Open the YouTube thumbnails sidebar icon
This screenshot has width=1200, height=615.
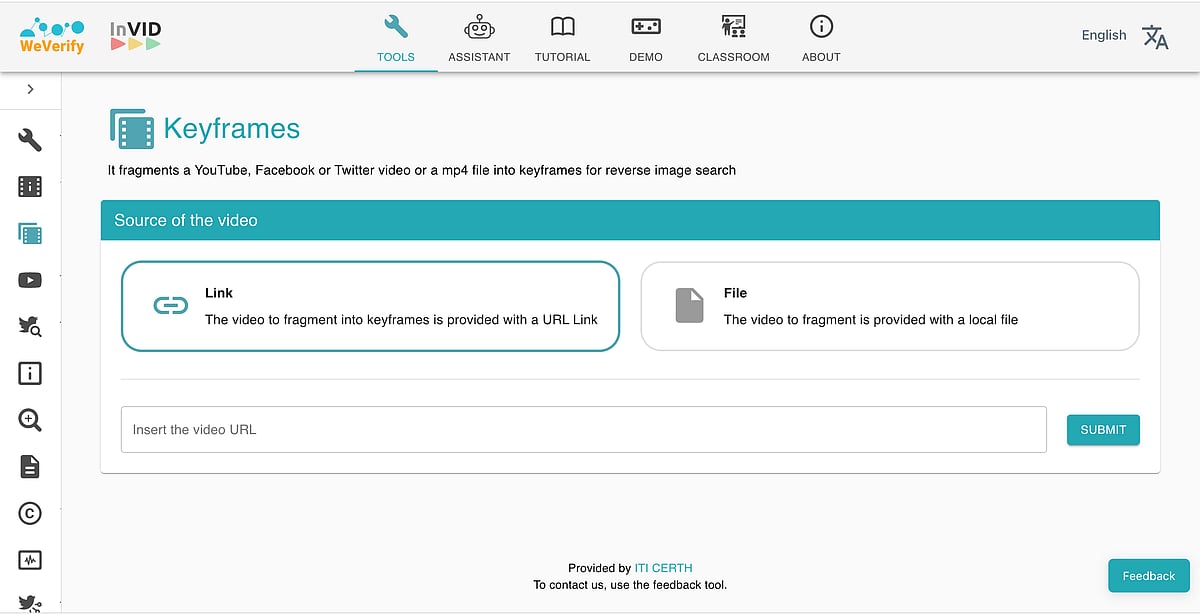[30, 280]
